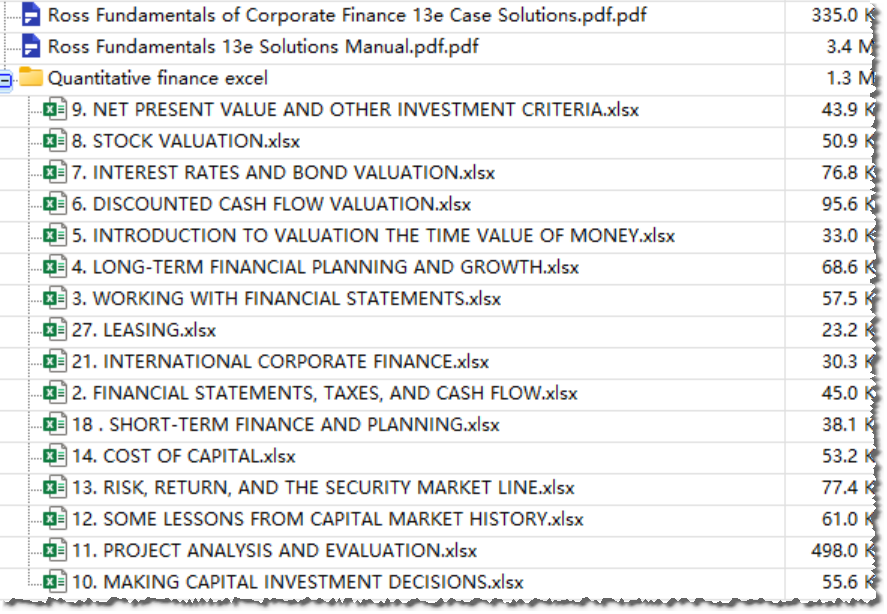The height and width of the screenshot is (614, 887).
Task: Select Ross Fundamentals Case Solutions PDF file name
Action: 347,15
